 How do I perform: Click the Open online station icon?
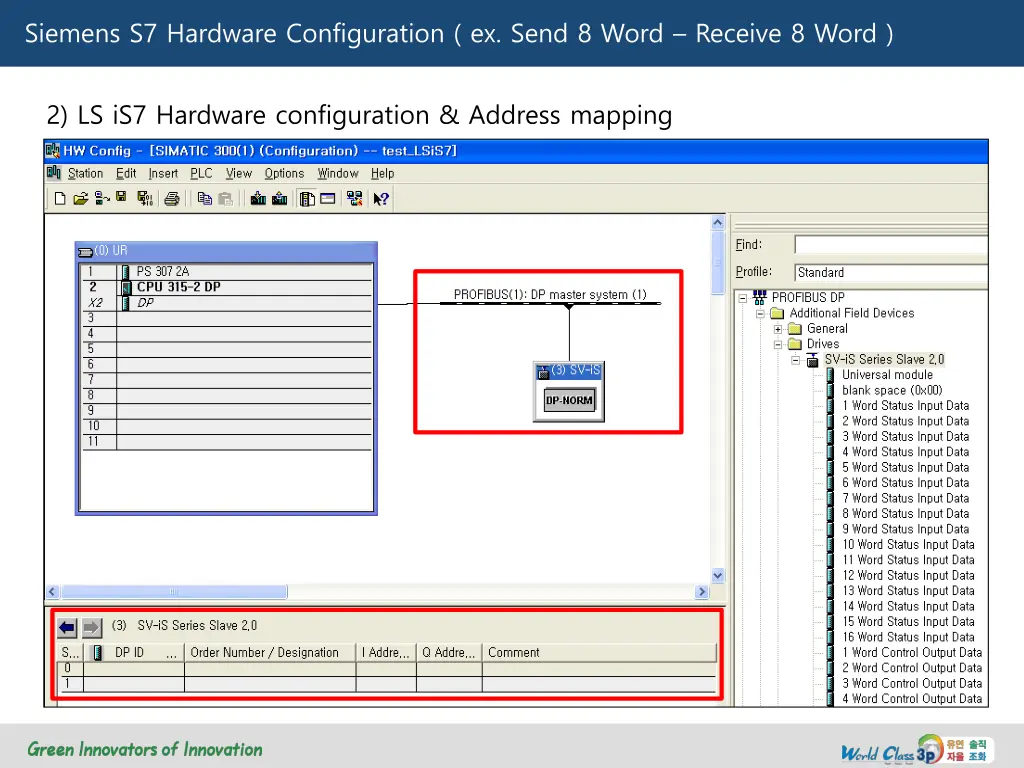tap(102, 199)
